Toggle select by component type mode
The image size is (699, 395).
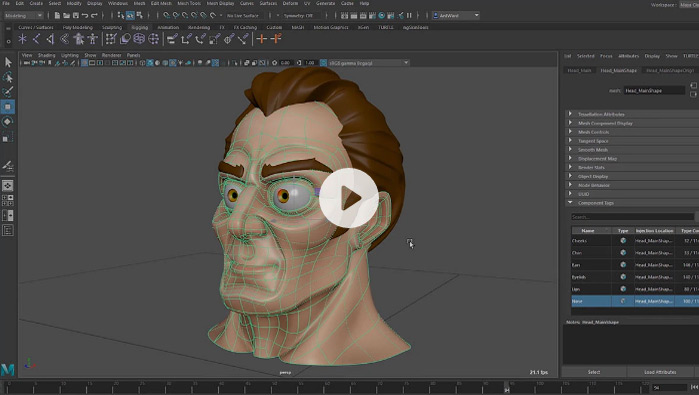(x=140, y=16)
